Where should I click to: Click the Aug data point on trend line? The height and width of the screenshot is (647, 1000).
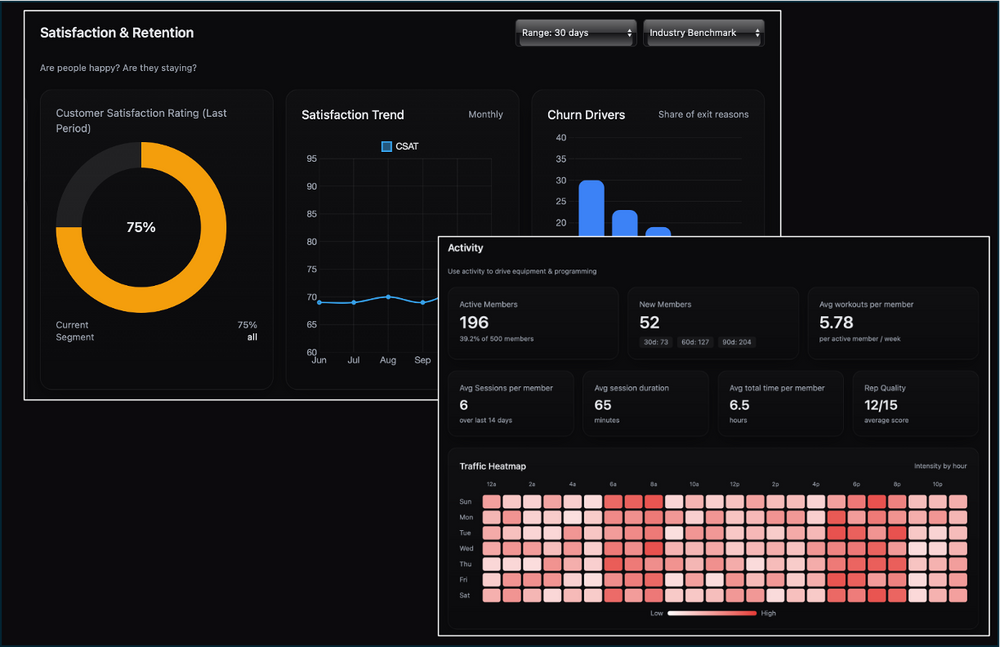click(388, 297)
